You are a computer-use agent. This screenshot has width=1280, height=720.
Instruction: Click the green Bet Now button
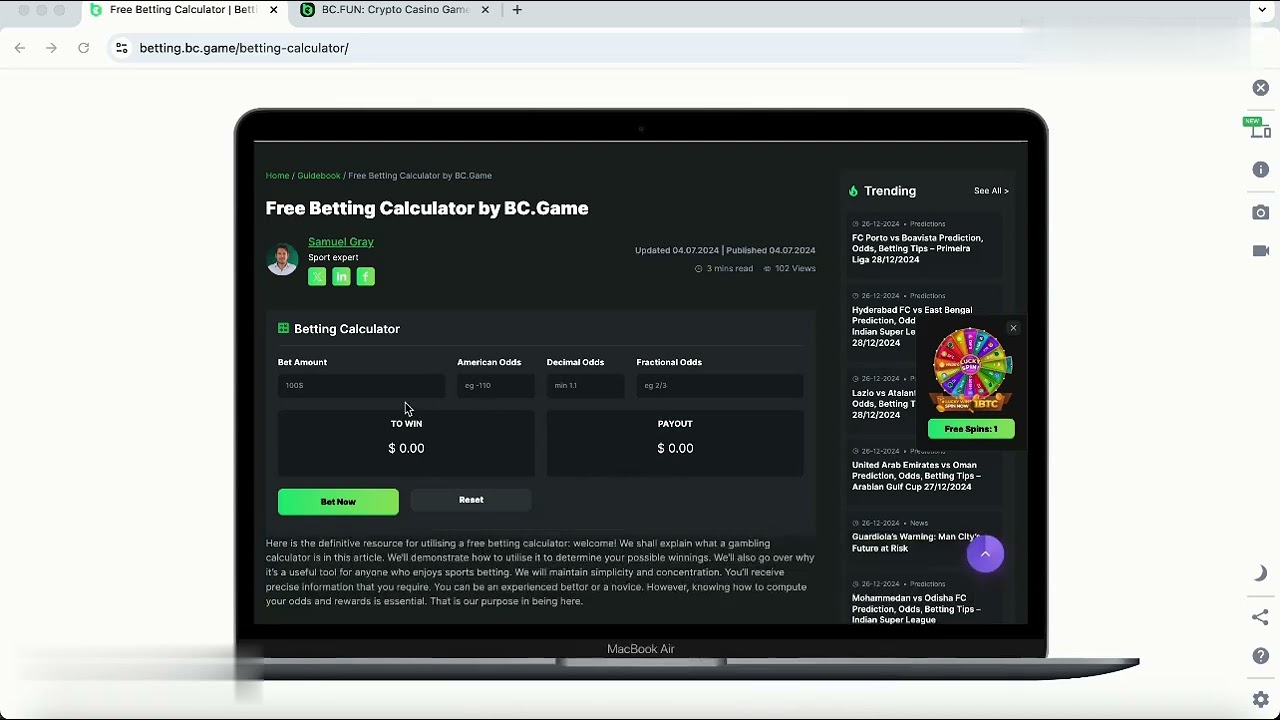click(338, 502)
